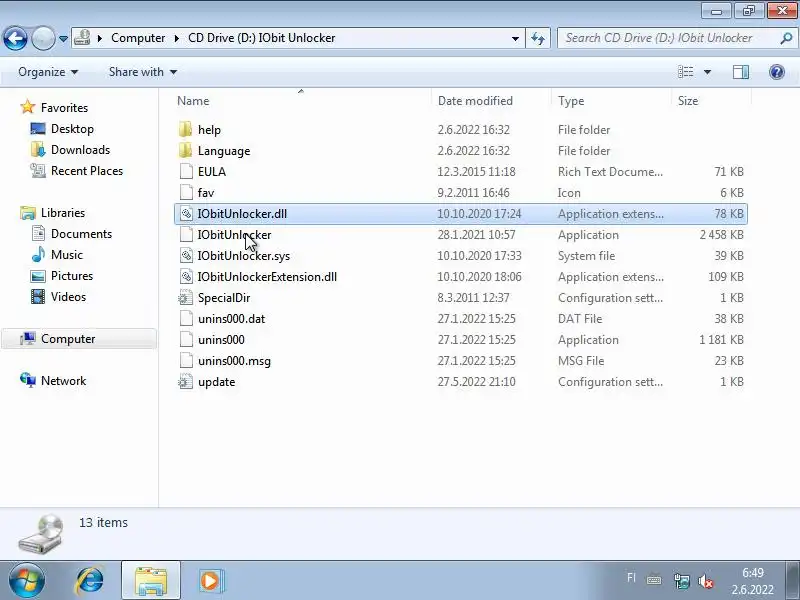Click the search magnifier icon
The width and height of the screenshot is (800, 600).
click(786, 38)
